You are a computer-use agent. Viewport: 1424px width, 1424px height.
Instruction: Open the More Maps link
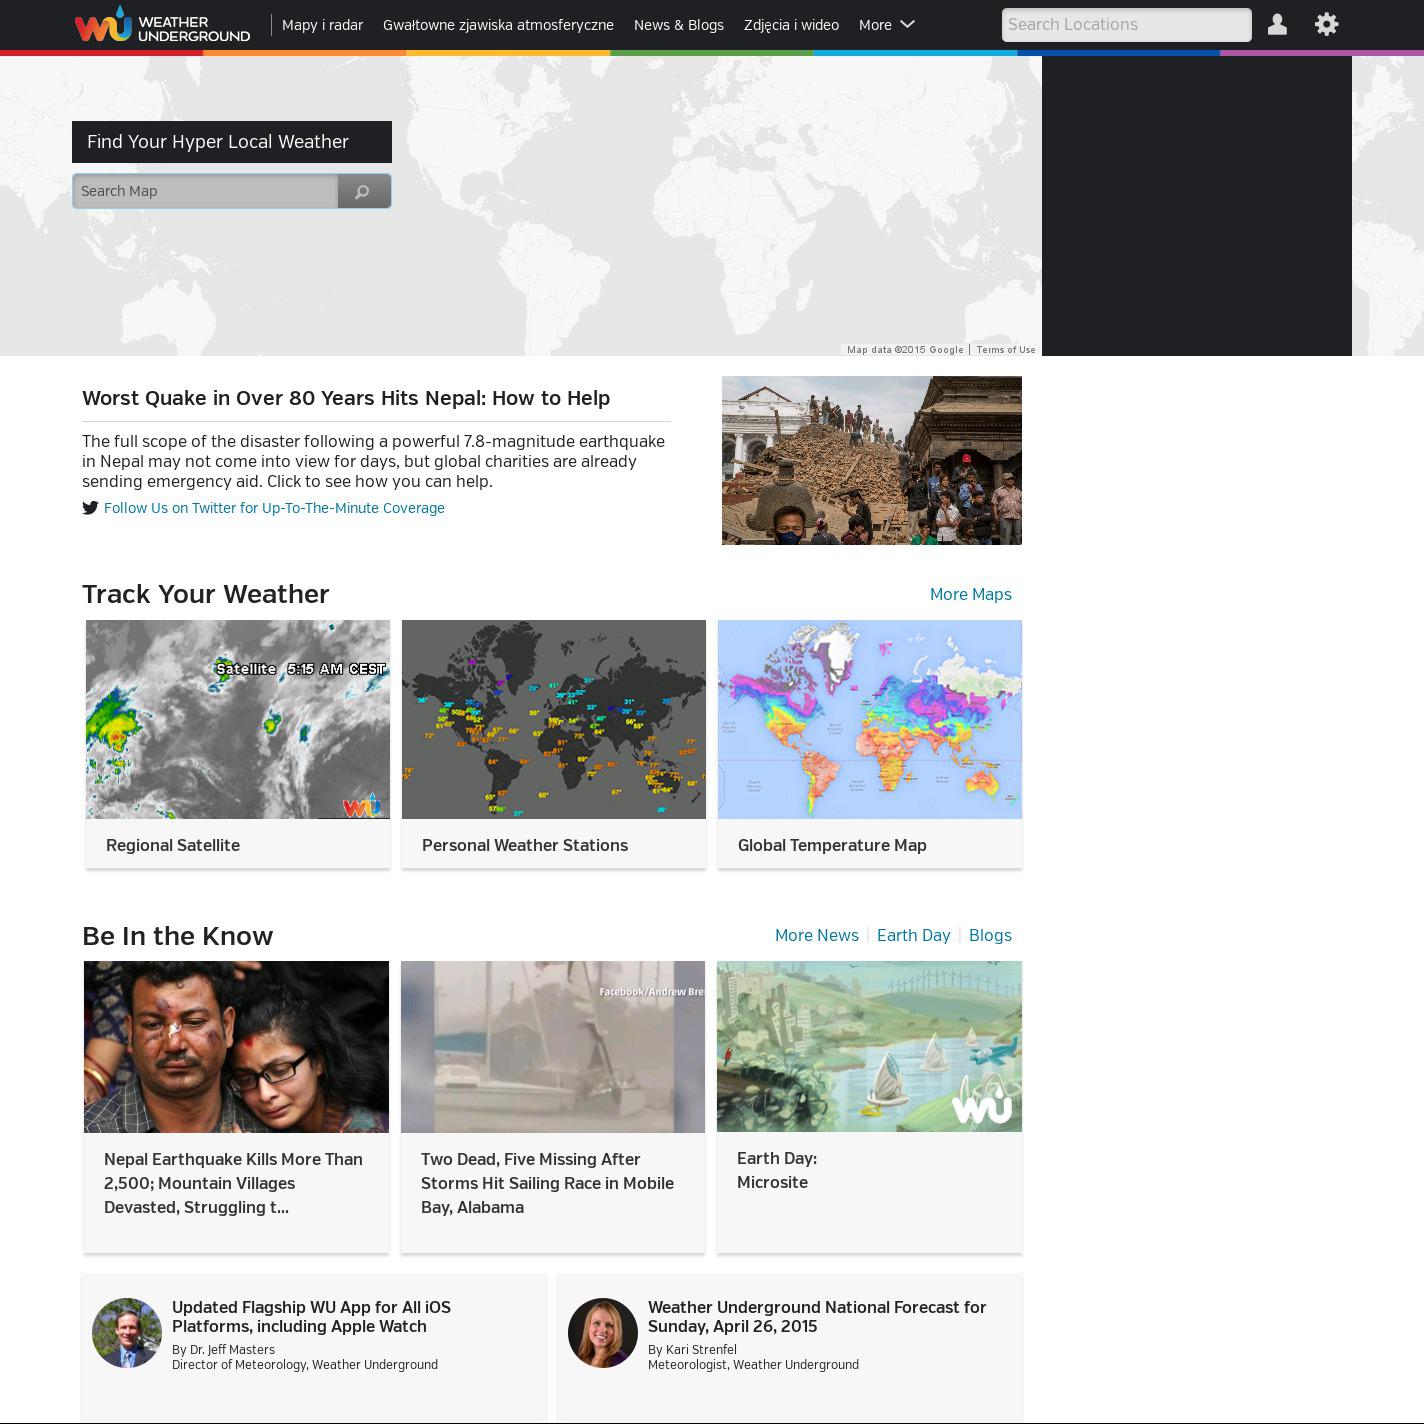(970, 594)
